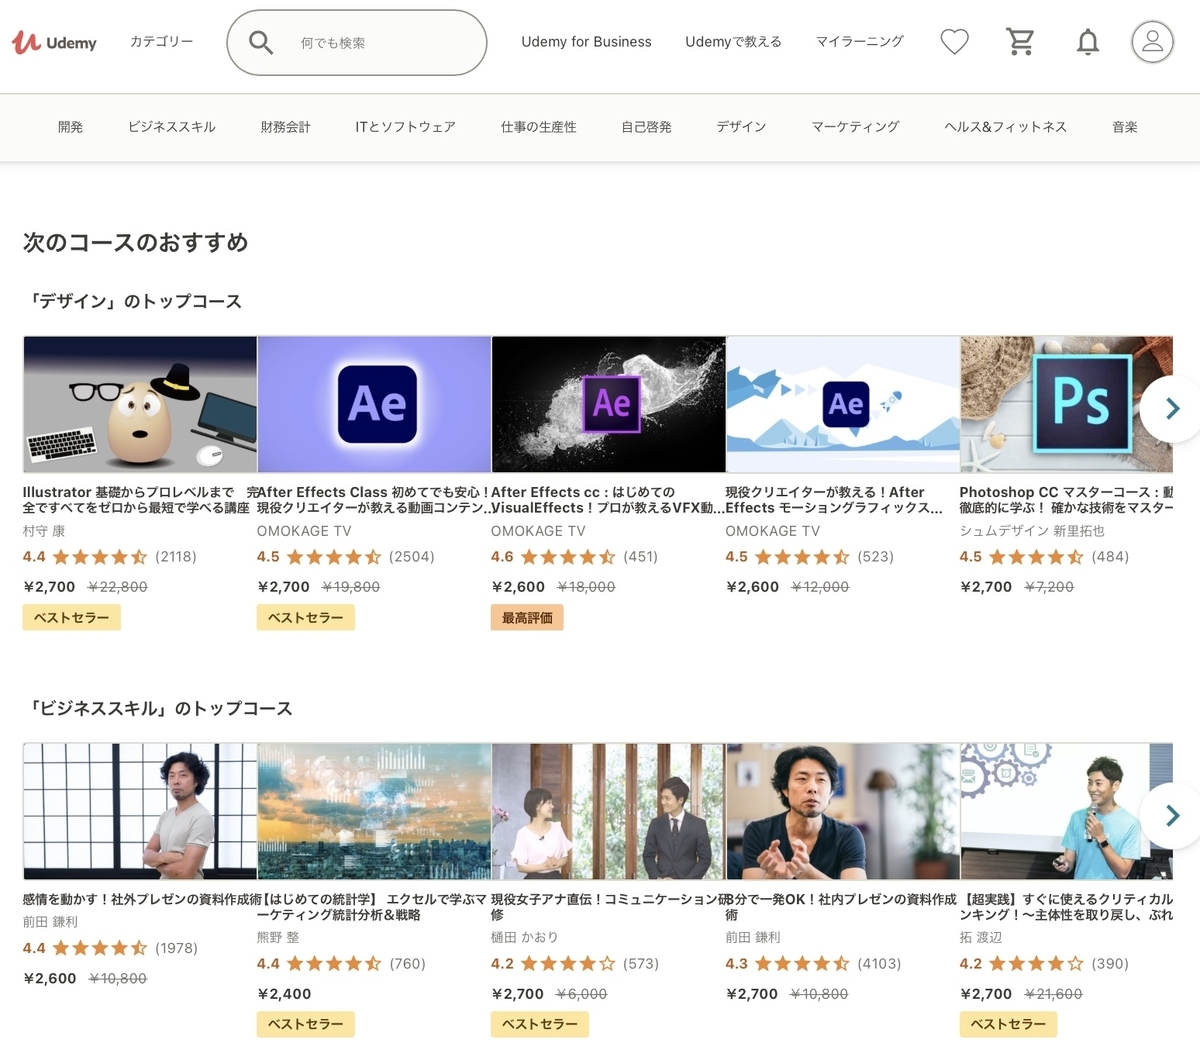Open the notifications bell icon

coord(1088,41)
